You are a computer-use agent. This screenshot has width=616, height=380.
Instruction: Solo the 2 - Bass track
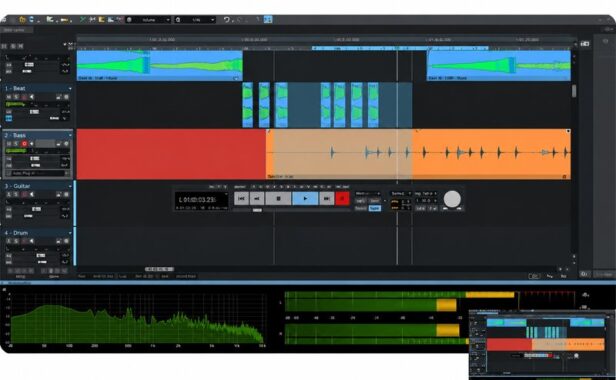(x=16, y=144)
